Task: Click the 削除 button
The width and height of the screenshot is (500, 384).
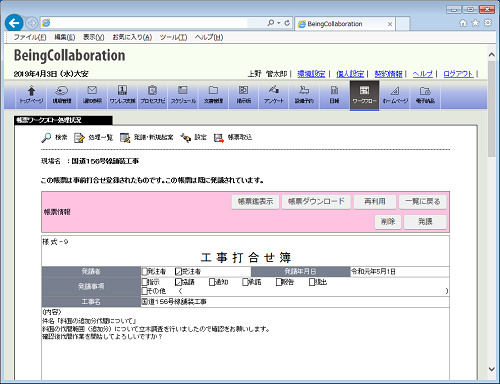Action: pyautogui.click(x=388, y=222)
